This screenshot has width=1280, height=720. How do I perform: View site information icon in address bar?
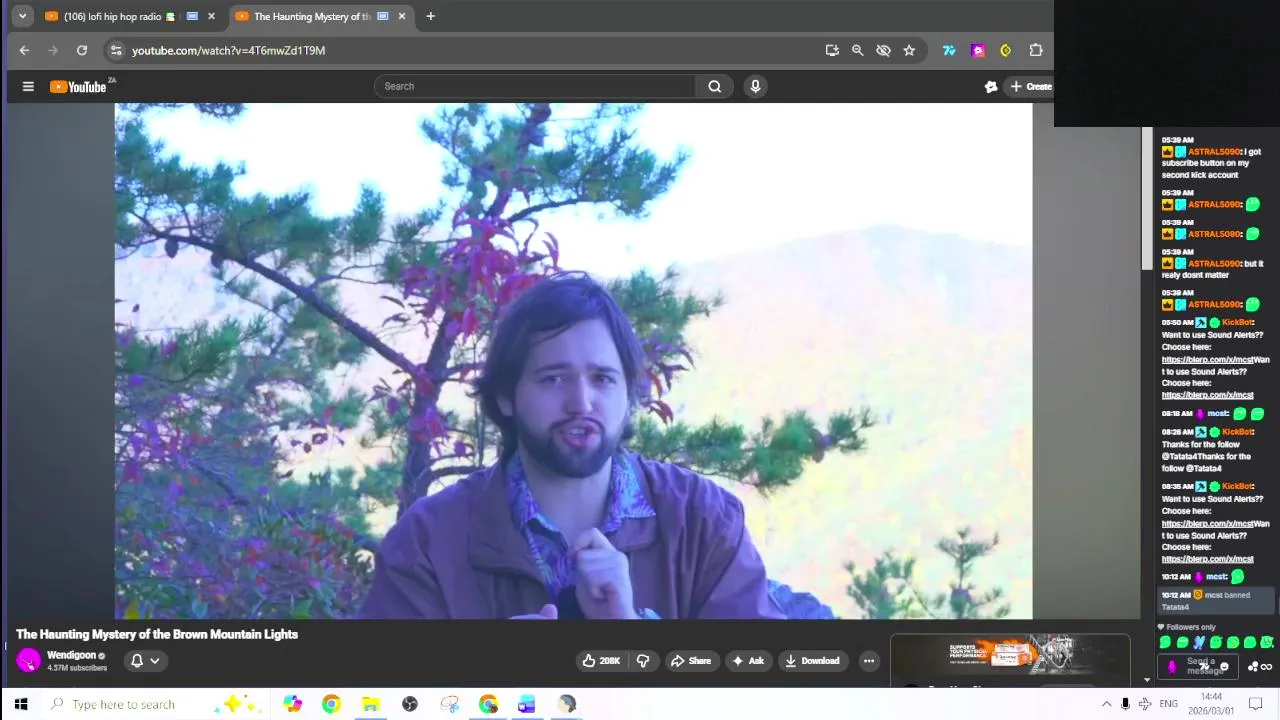[x=116, y=50]
